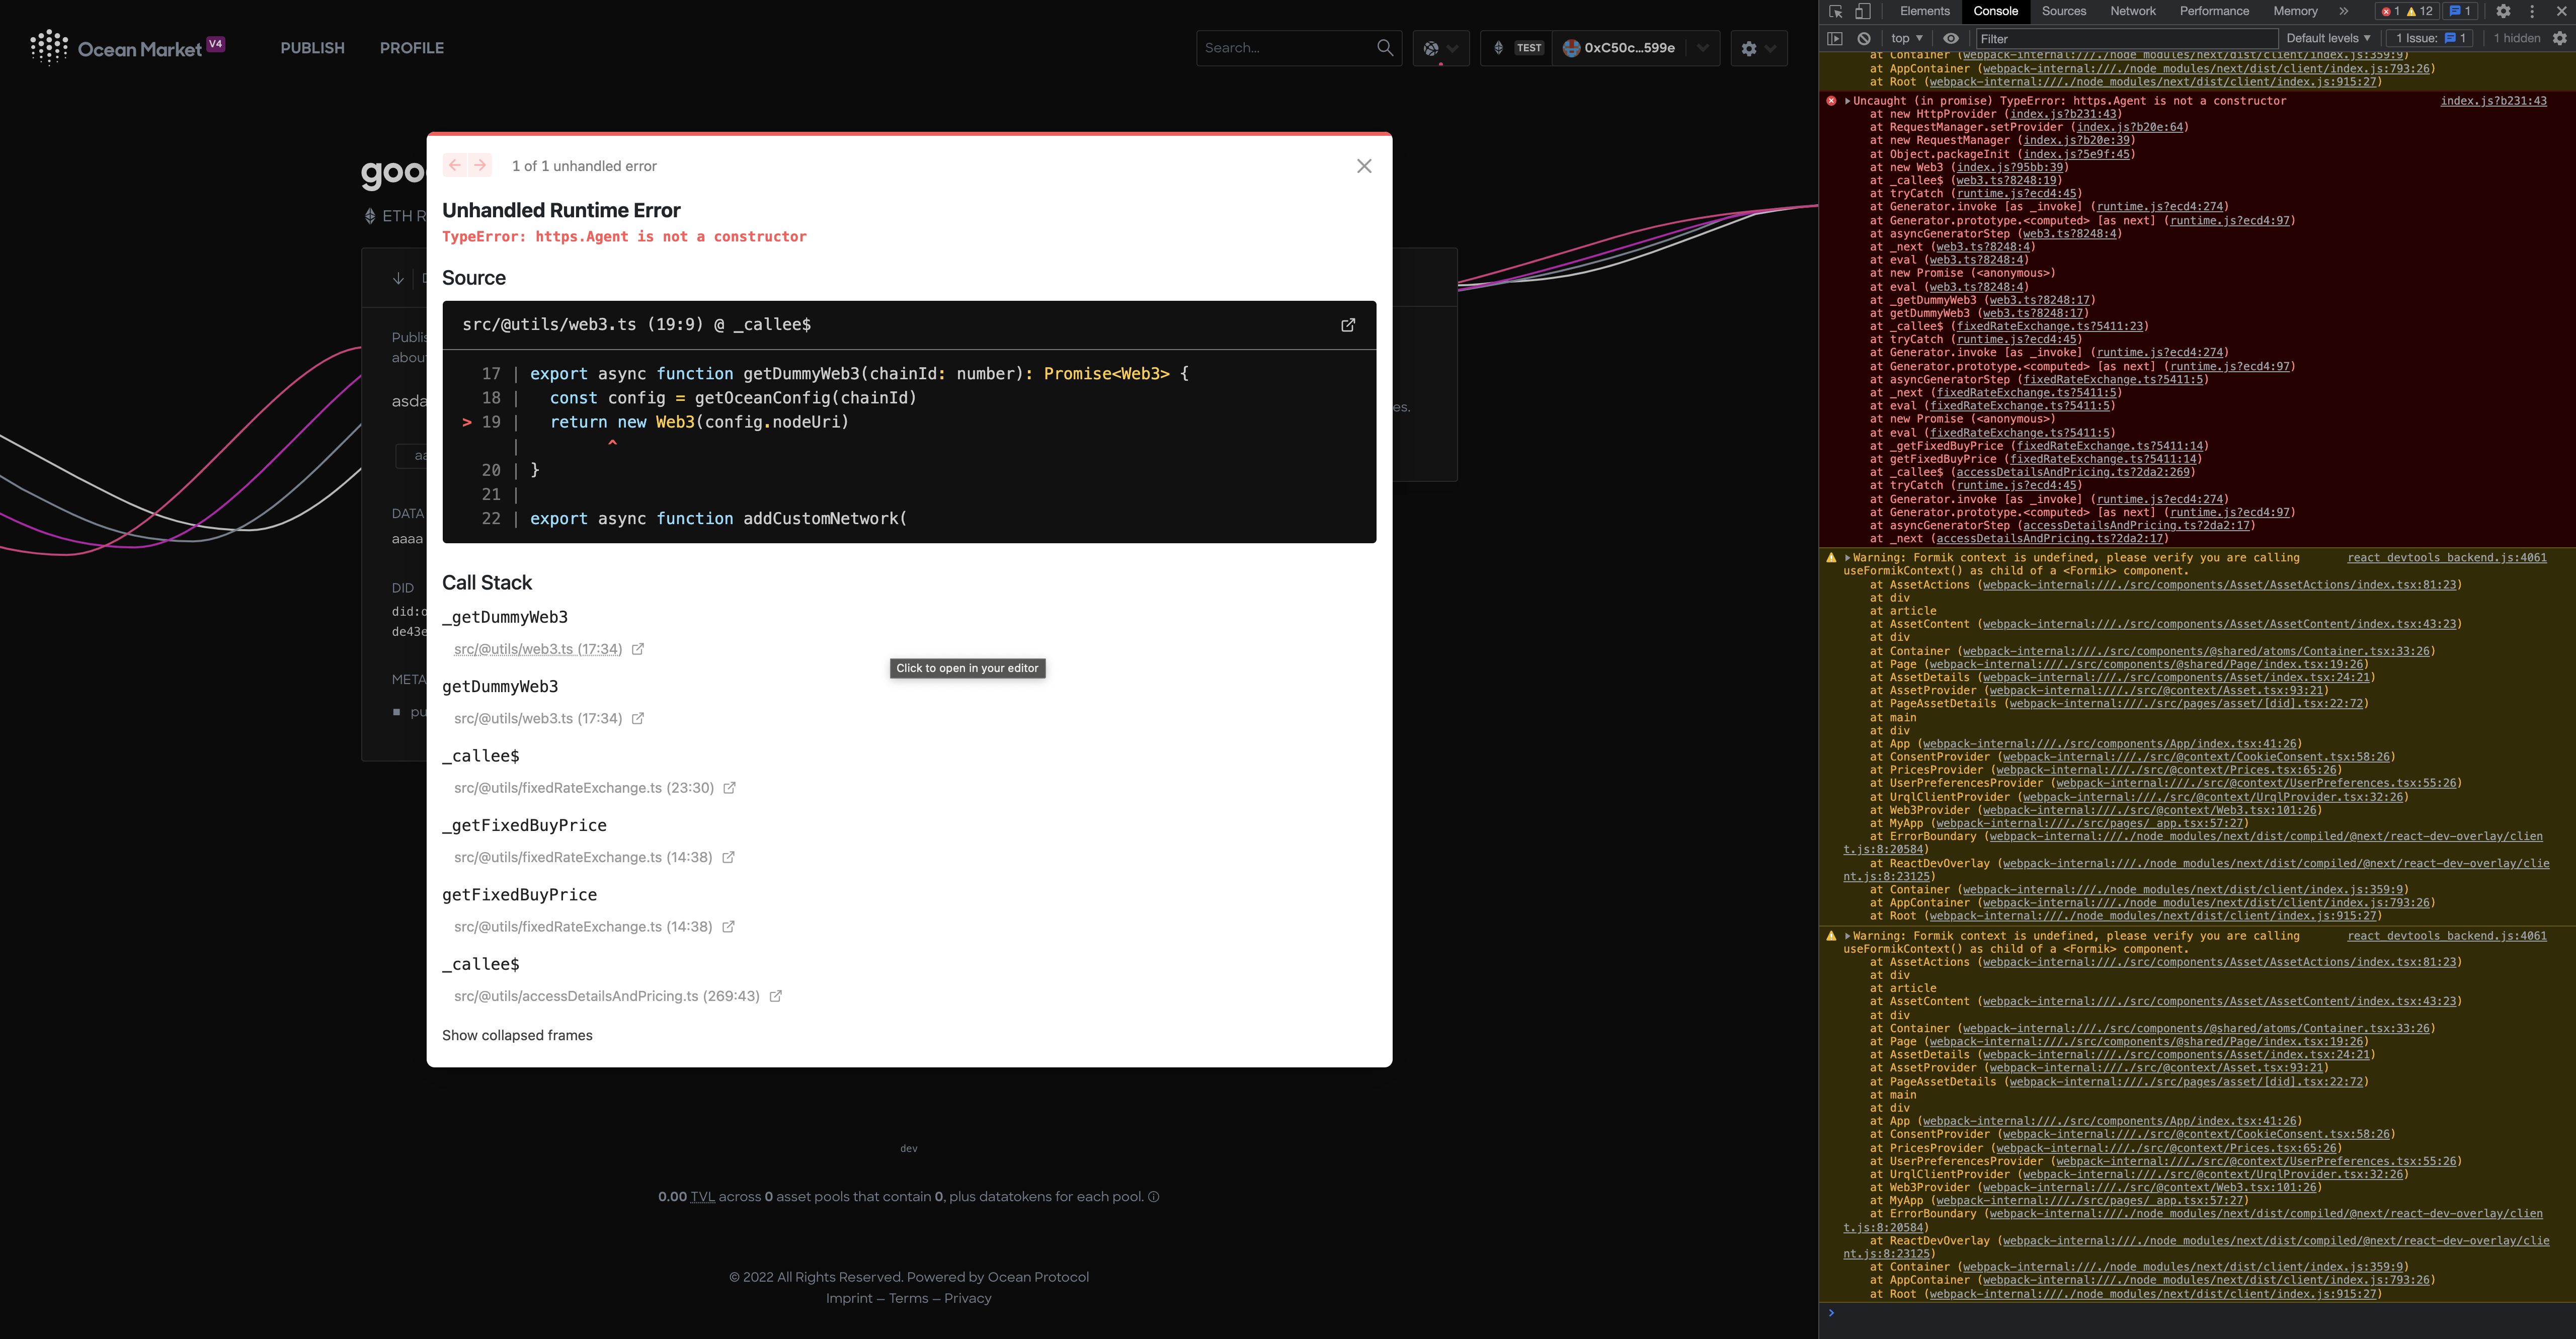This screenshot has height=1339, width=2576.
Task: Open the Default levels dropdown
Action: pos(2328,38)
